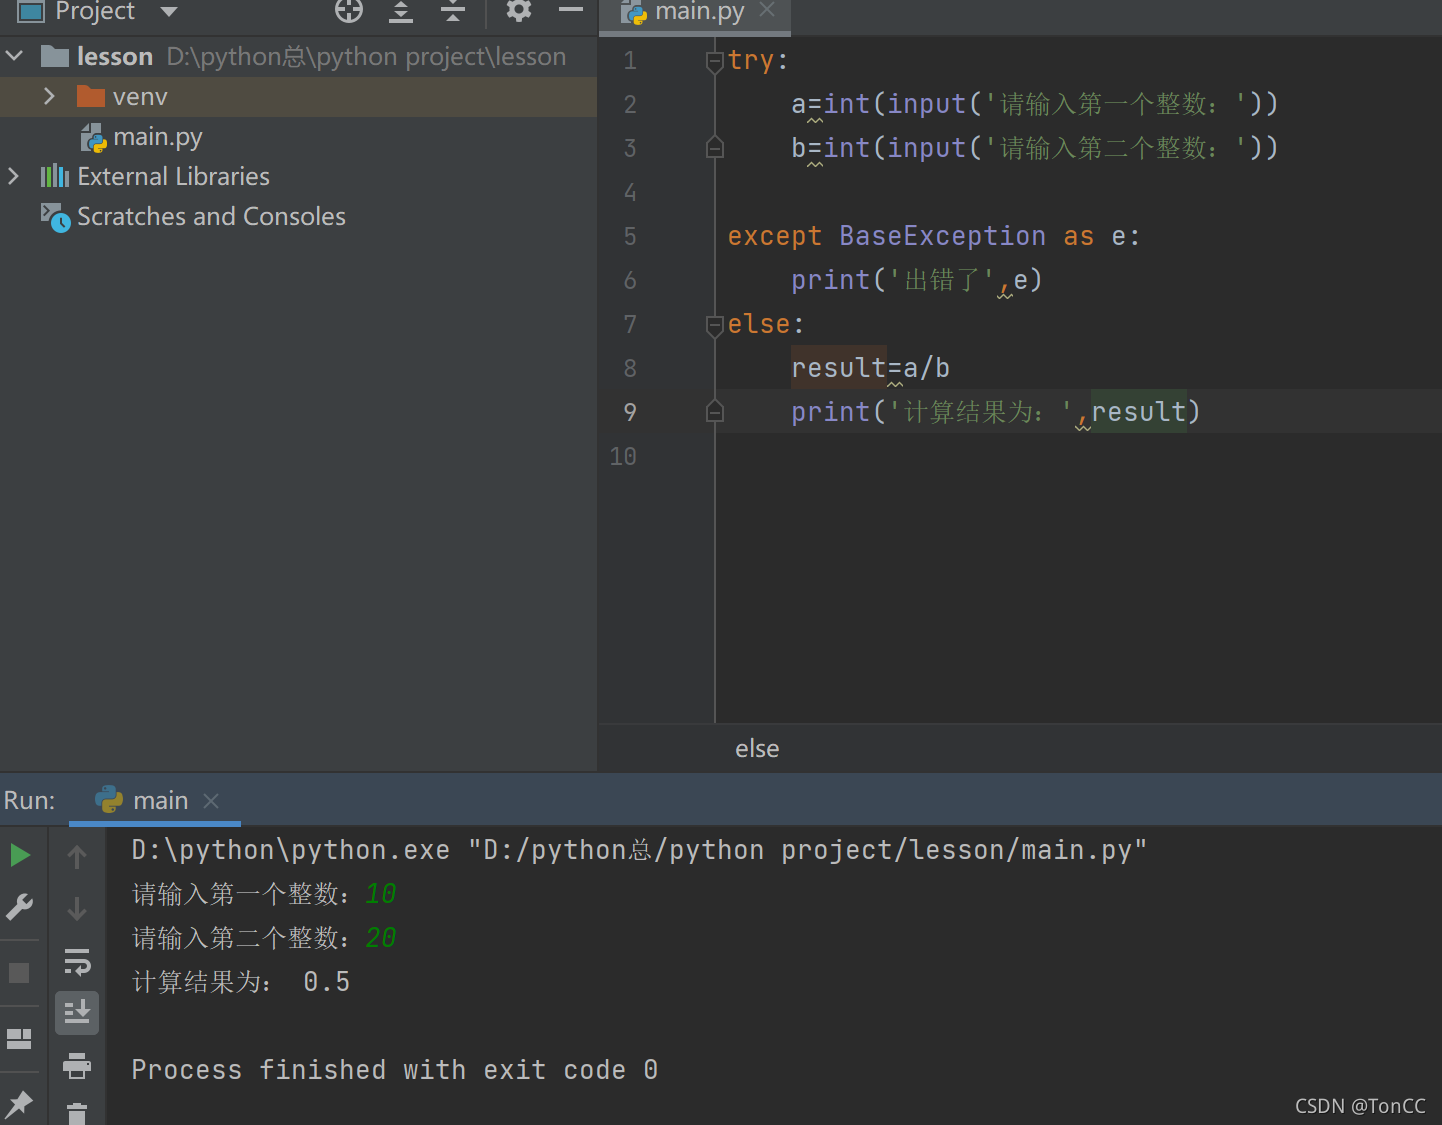Image resolution: width=1442 pixels, height=1125 pixels.
Task: Pin the run tab with the pin icon
Action: point(19,1104)
